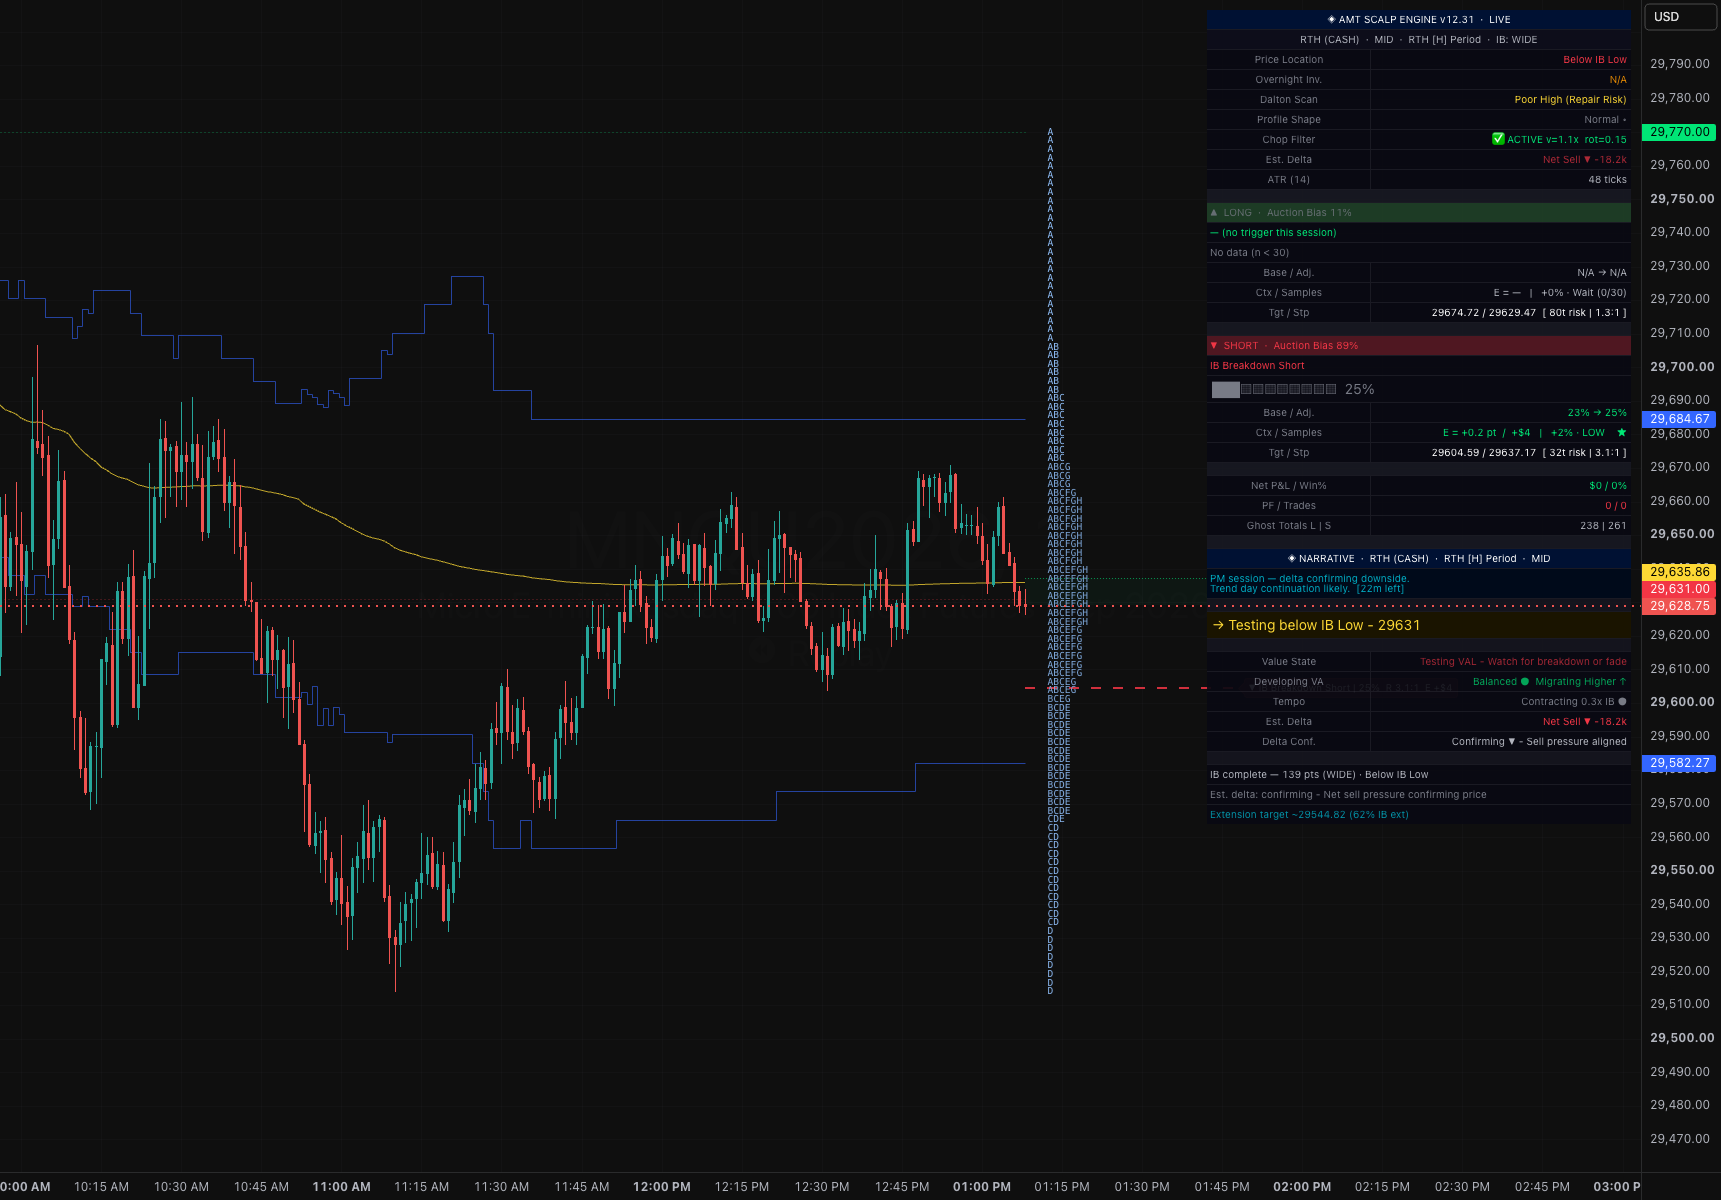
Task: Click the 'Testing VAL - Watch for breakdown or fade' text
Action: [x=1523, y=662]
